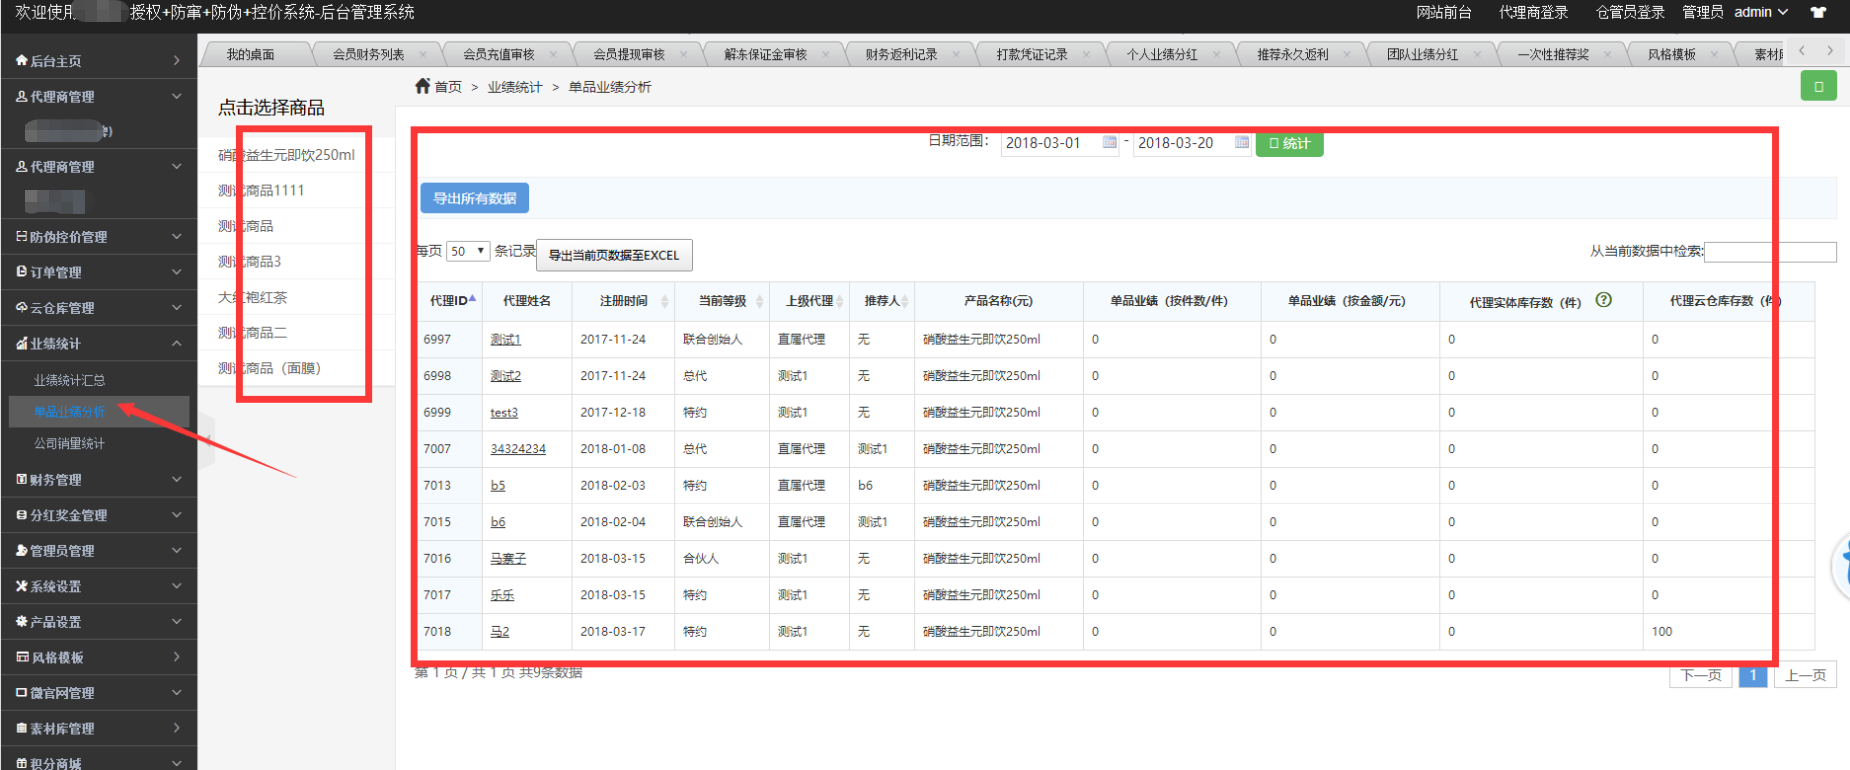This screenshot has width=1850, height=770.
Task: Click the green refresh button at top right
Action: [1818, 86]
